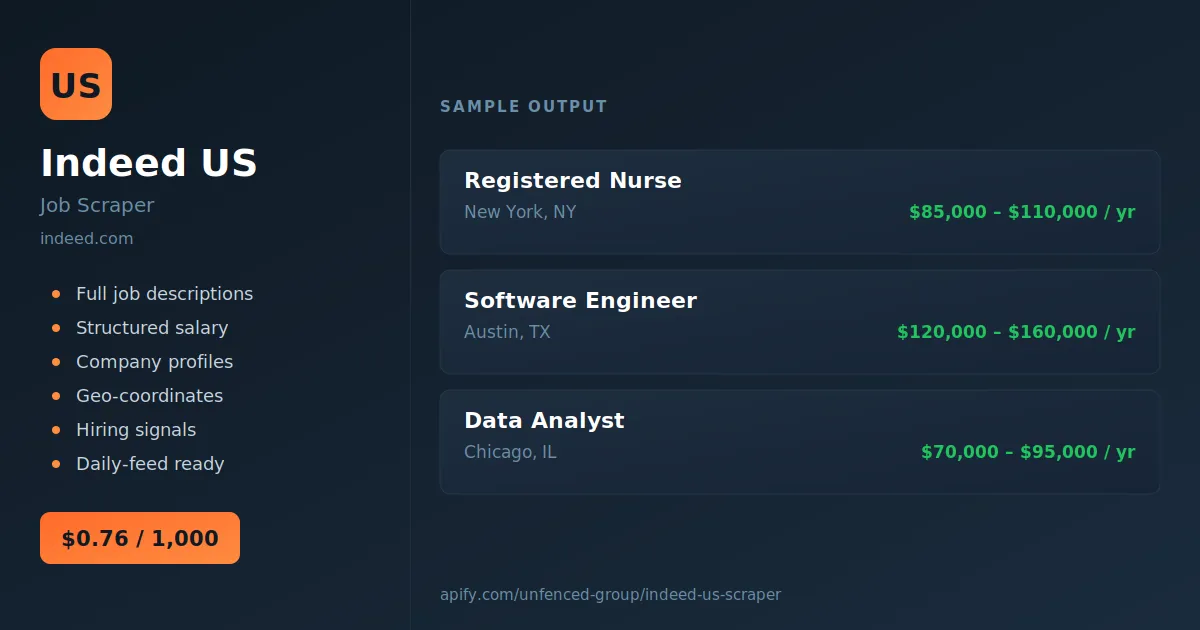Click the orange US logo icon
Viewport: 1200px width, 630px height.
(76, 84)
